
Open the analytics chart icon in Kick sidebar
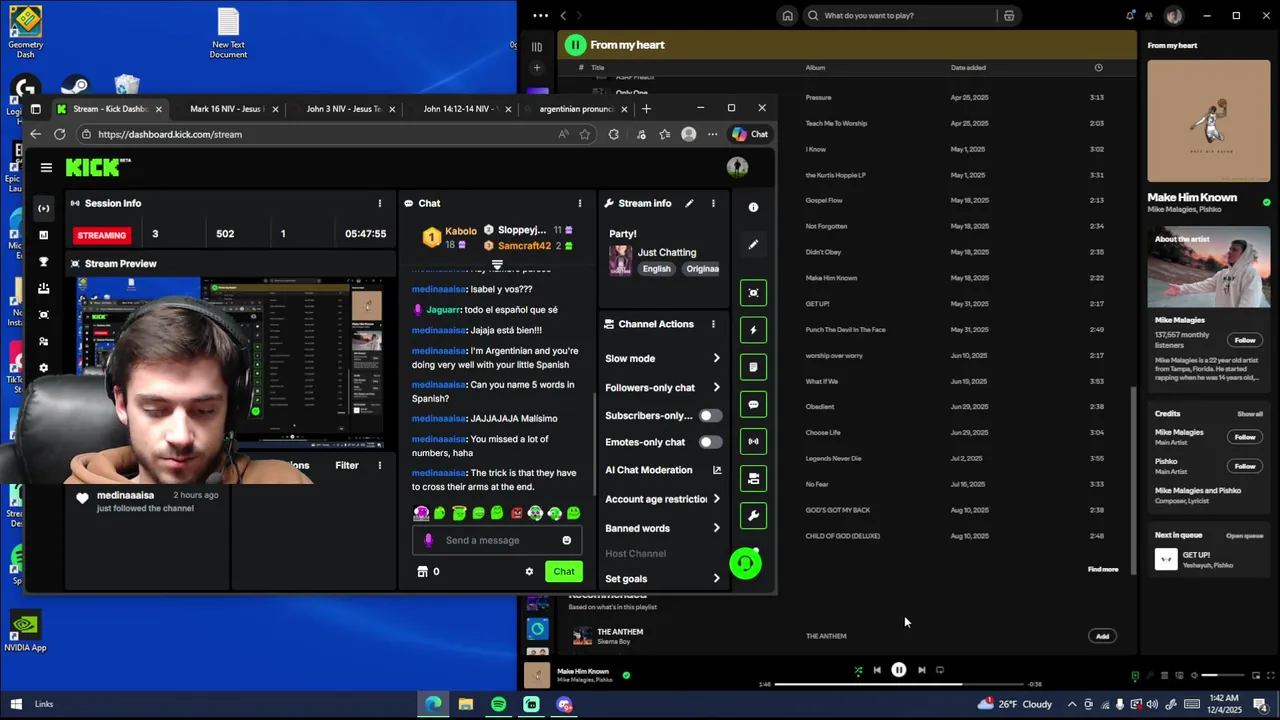coord(43,235)
